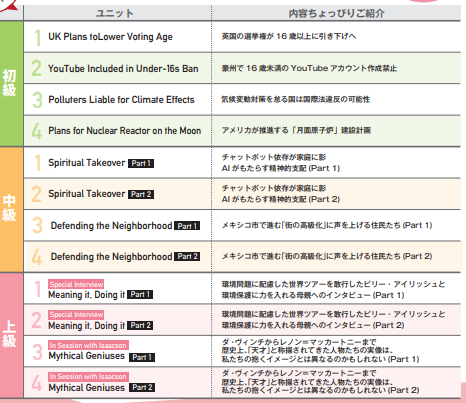Click 'Spiritual Takeover' title in the Part 2 row
Viewport: 466px width, 403px height.
[x=87, y=194]
